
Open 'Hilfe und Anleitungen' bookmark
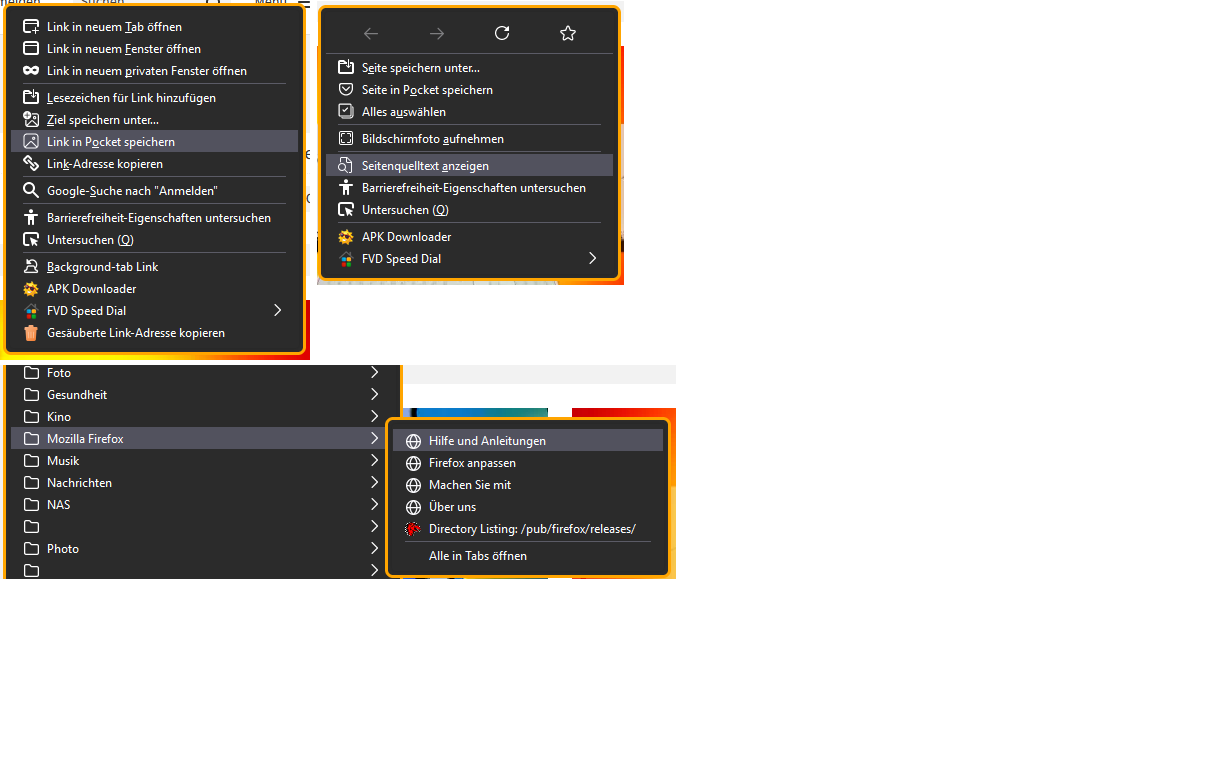point(528,440)
